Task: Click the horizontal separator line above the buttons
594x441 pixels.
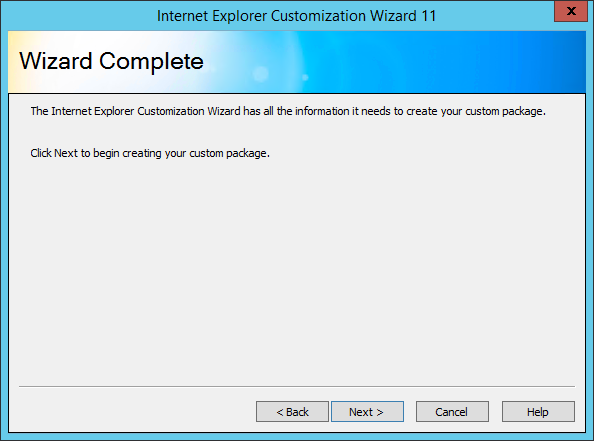Action: click(x=297, y=386)
